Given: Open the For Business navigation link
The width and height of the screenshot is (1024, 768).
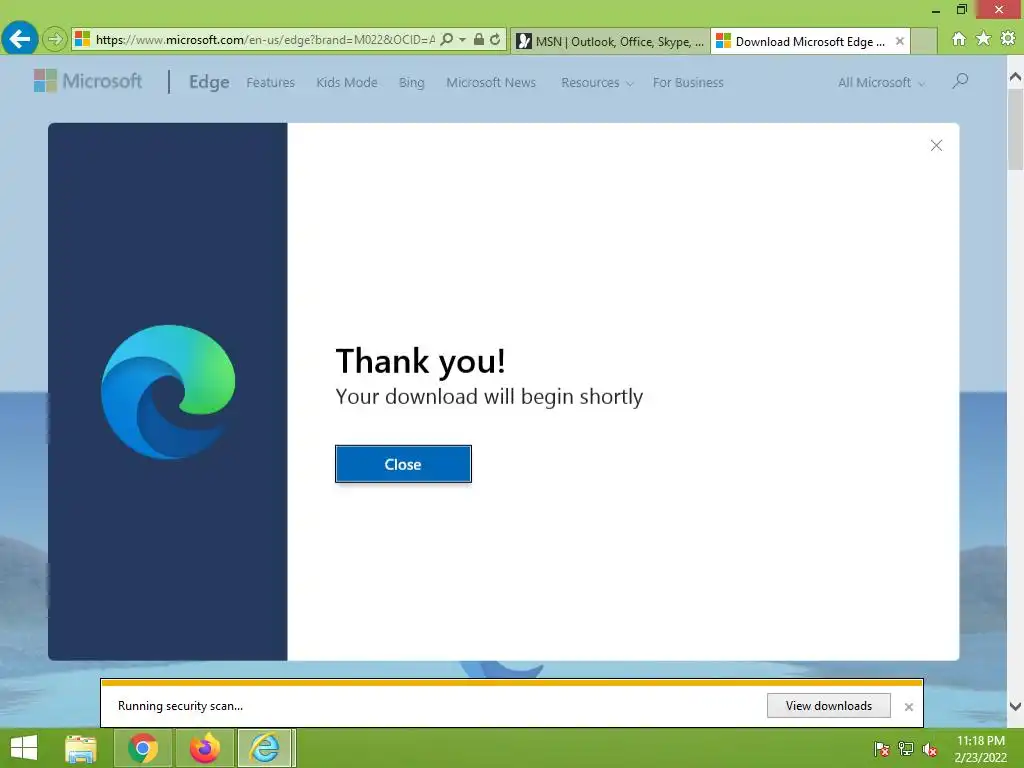Looking at the screenshot, I should [x=688, y=82].
